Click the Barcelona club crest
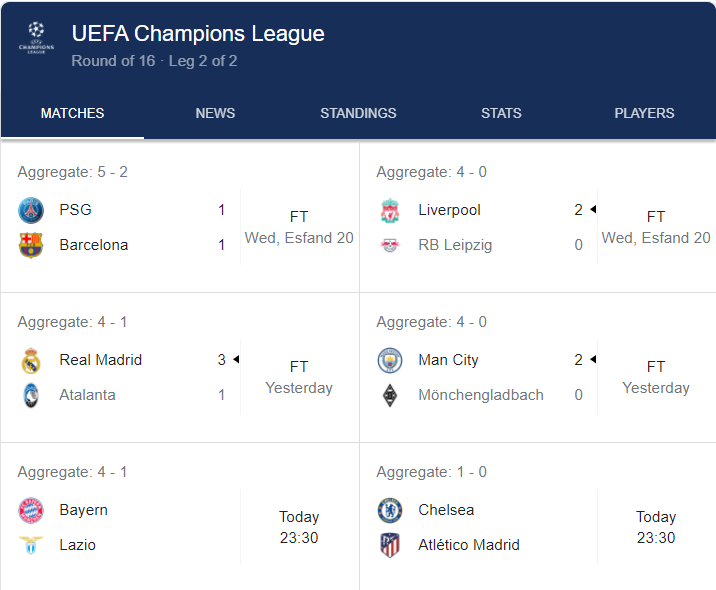This screenshot has width=716, height=590. (31, 245)
